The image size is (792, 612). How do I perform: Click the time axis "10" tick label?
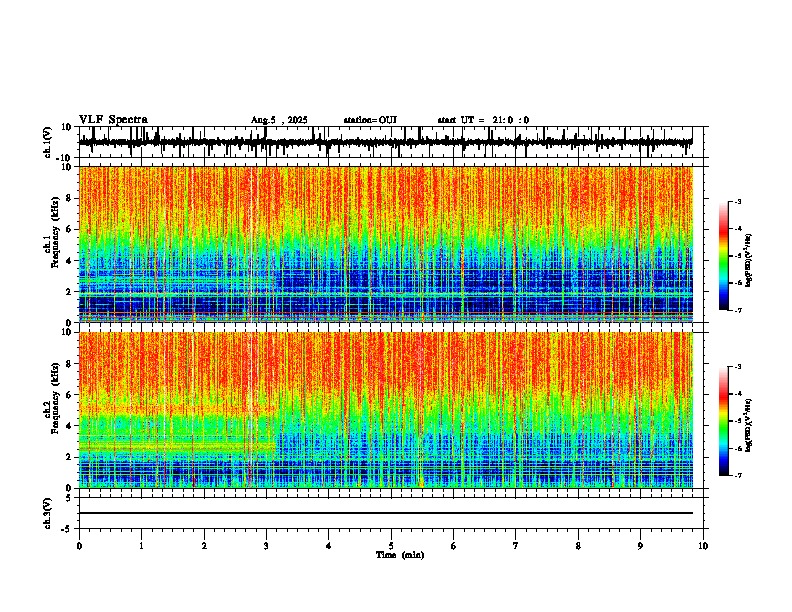pos(703,546)
